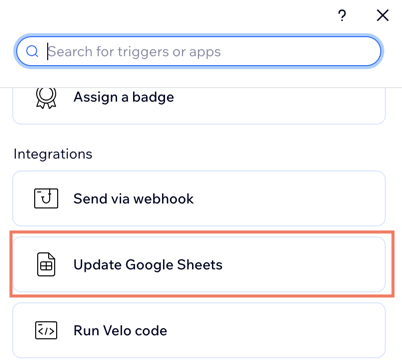This screenshot has width=402, height=364.
Task: Open help via the question mark icon
Action: click(342, 15)
